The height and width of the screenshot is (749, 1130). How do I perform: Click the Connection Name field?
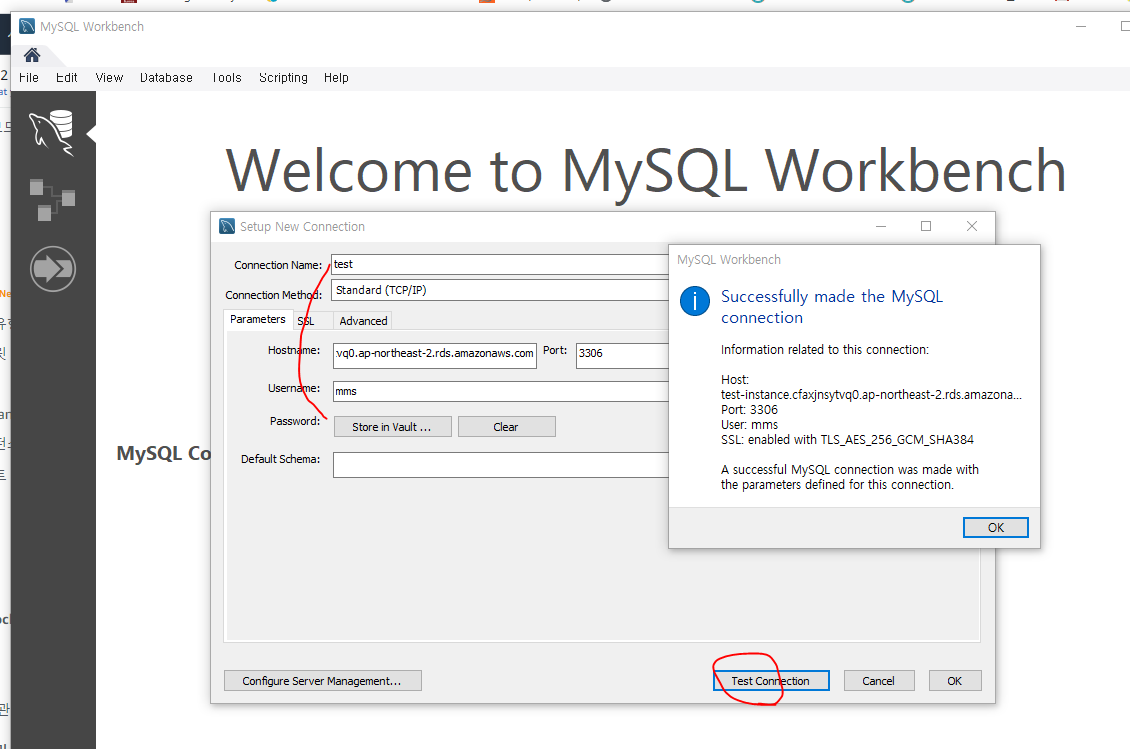tap(500, 265)
